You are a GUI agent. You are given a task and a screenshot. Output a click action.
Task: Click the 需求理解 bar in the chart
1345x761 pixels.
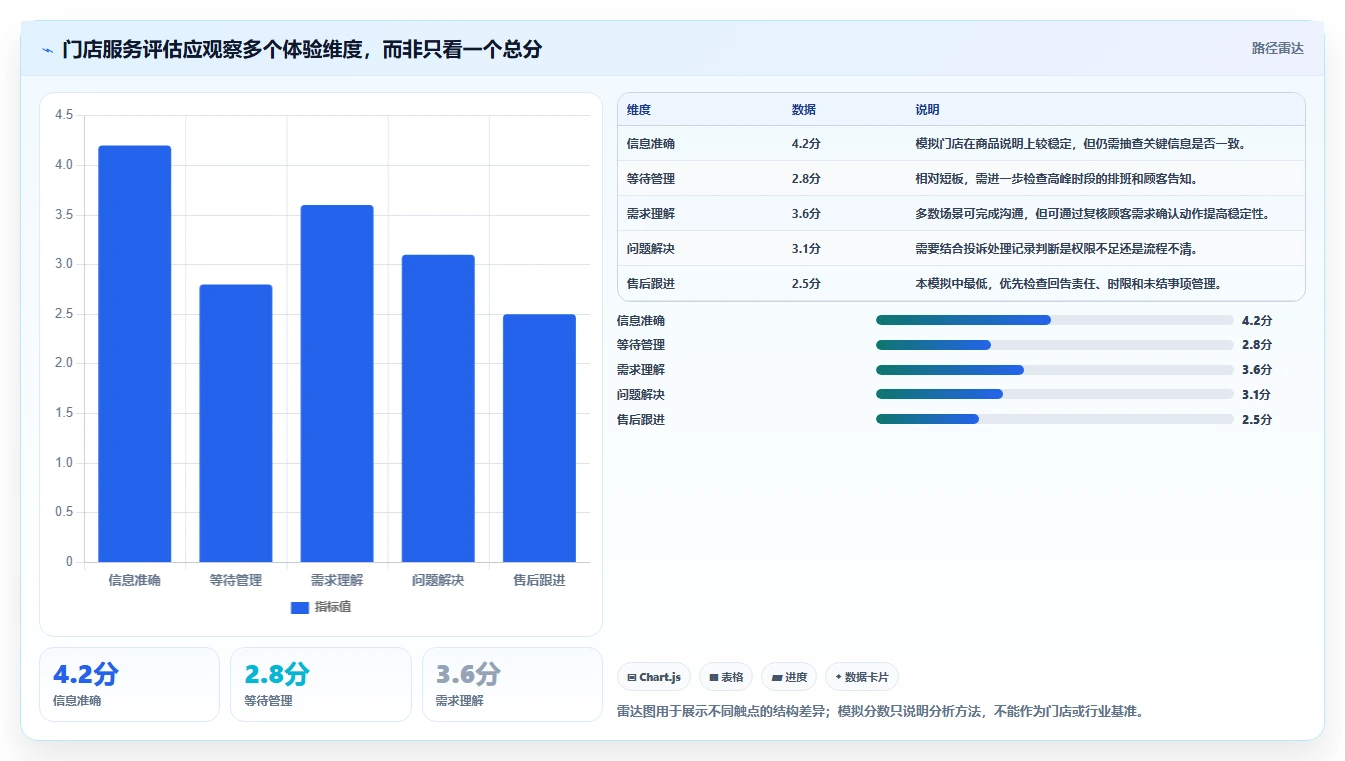pos(337,384)
